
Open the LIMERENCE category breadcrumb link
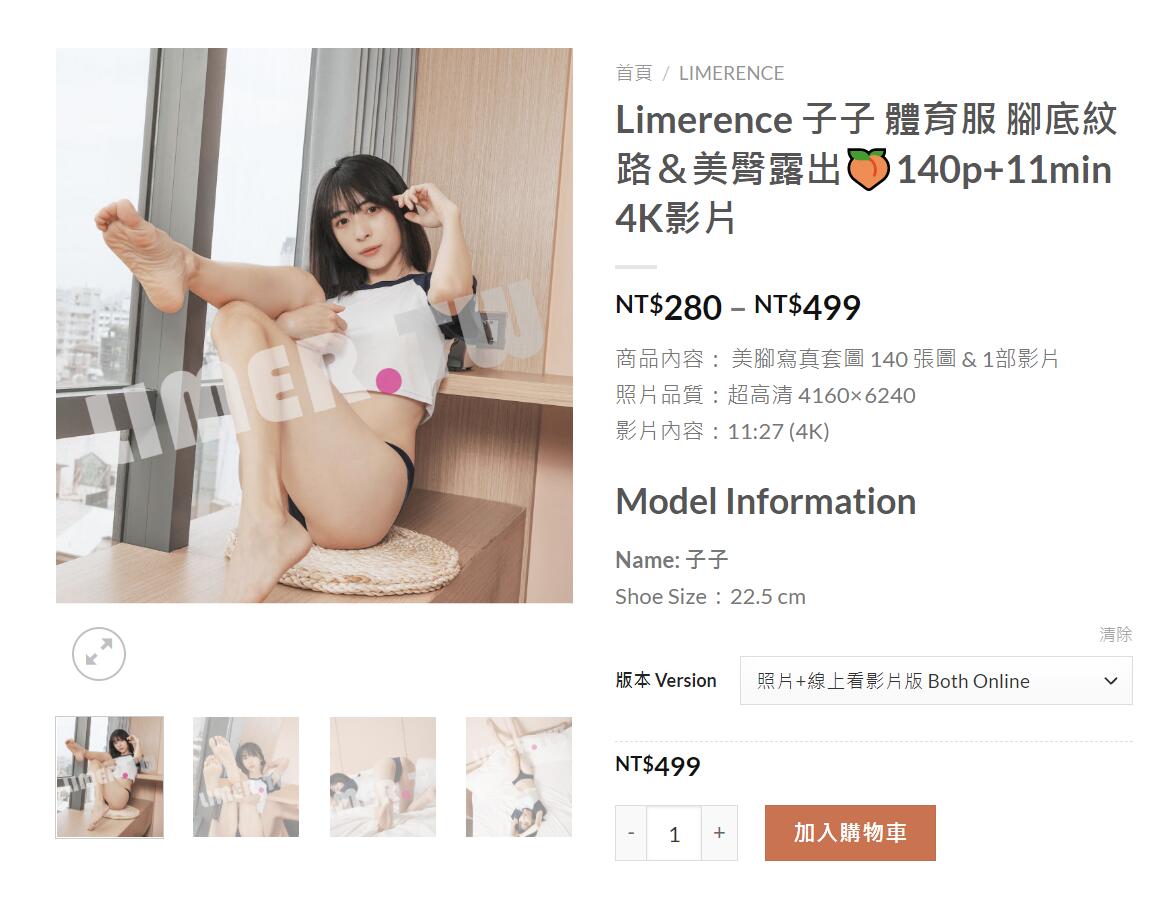(731, 73)
